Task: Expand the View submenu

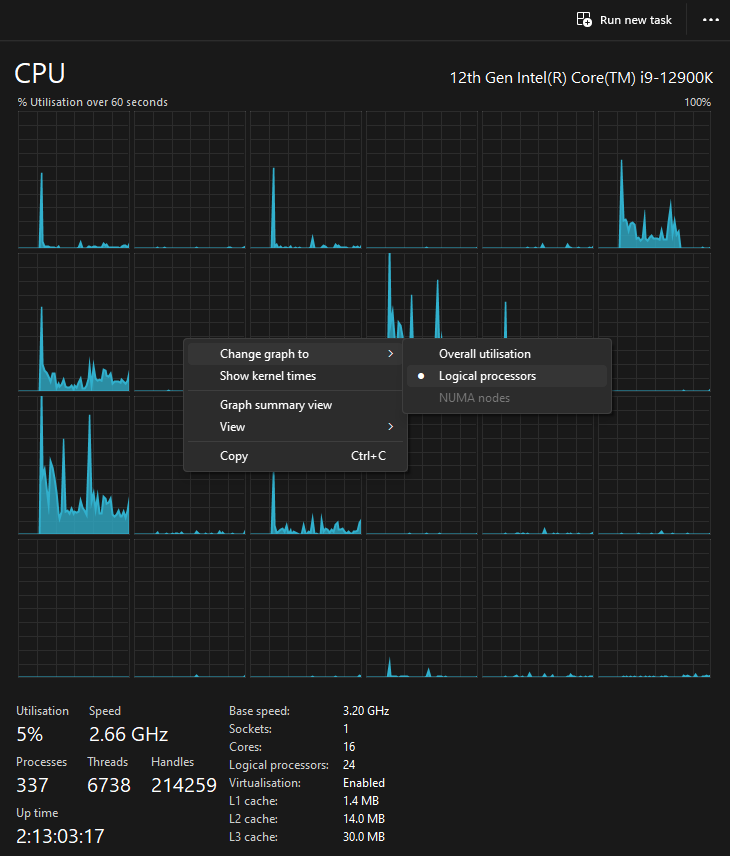Action: [x=231, y=426]
